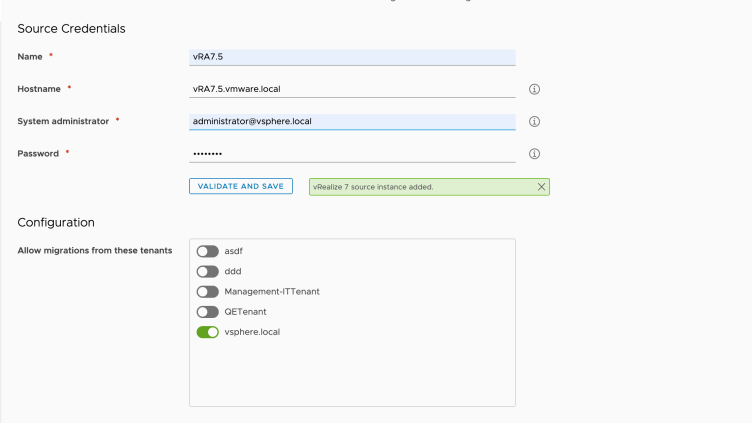Viewport: 752px width, 423px height.
Task: Select the Password input field
Action: (352, 154)
